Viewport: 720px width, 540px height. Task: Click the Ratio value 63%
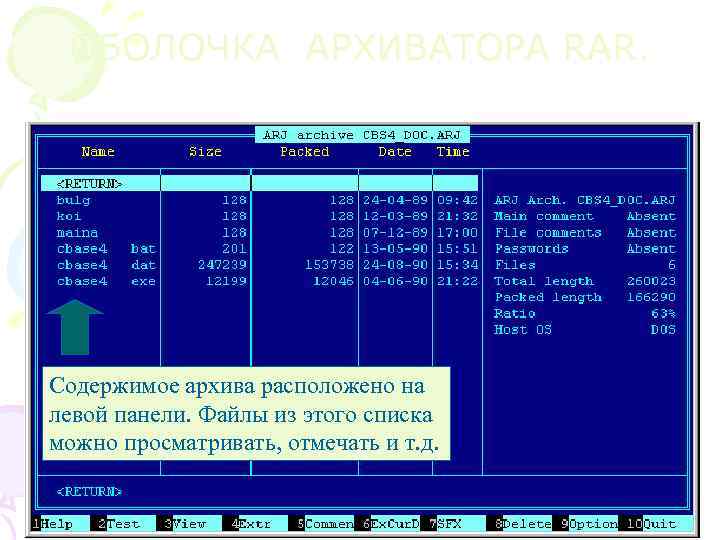click(x=664, y=314)
